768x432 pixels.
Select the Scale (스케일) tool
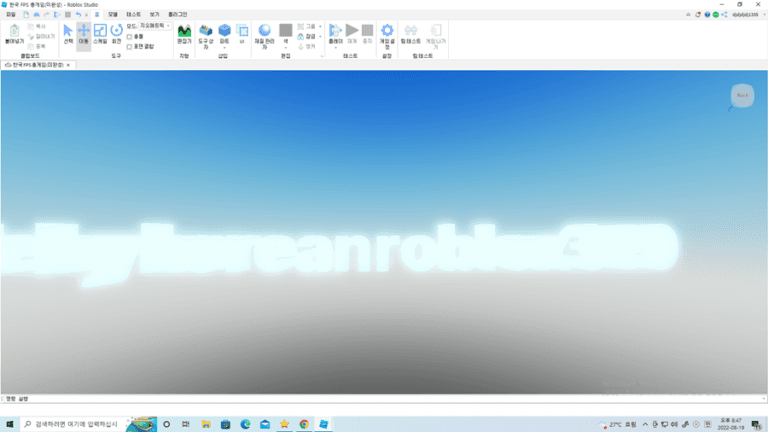coord(100,35)
